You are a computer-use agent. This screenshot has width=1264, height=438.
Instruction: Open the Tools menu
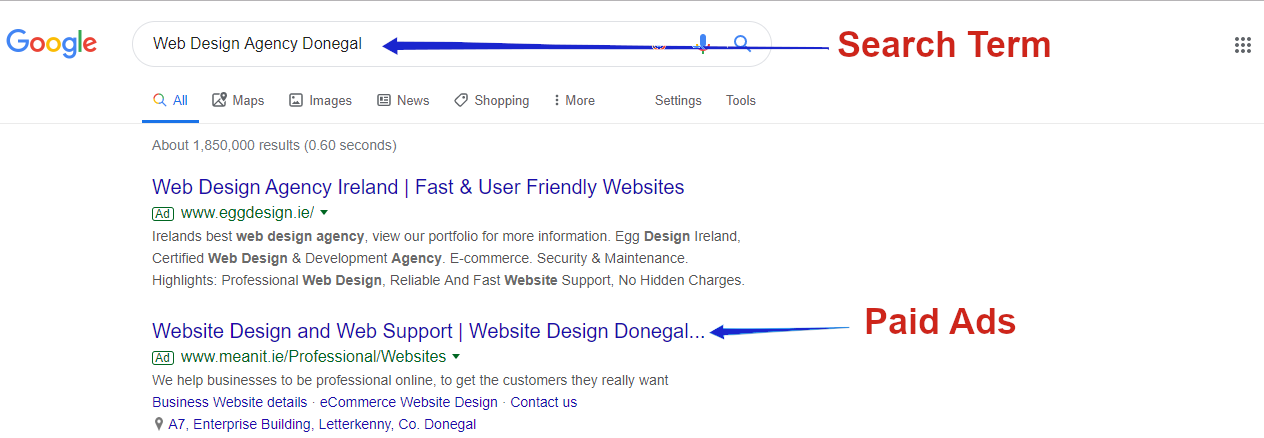[x=741, y=100]
